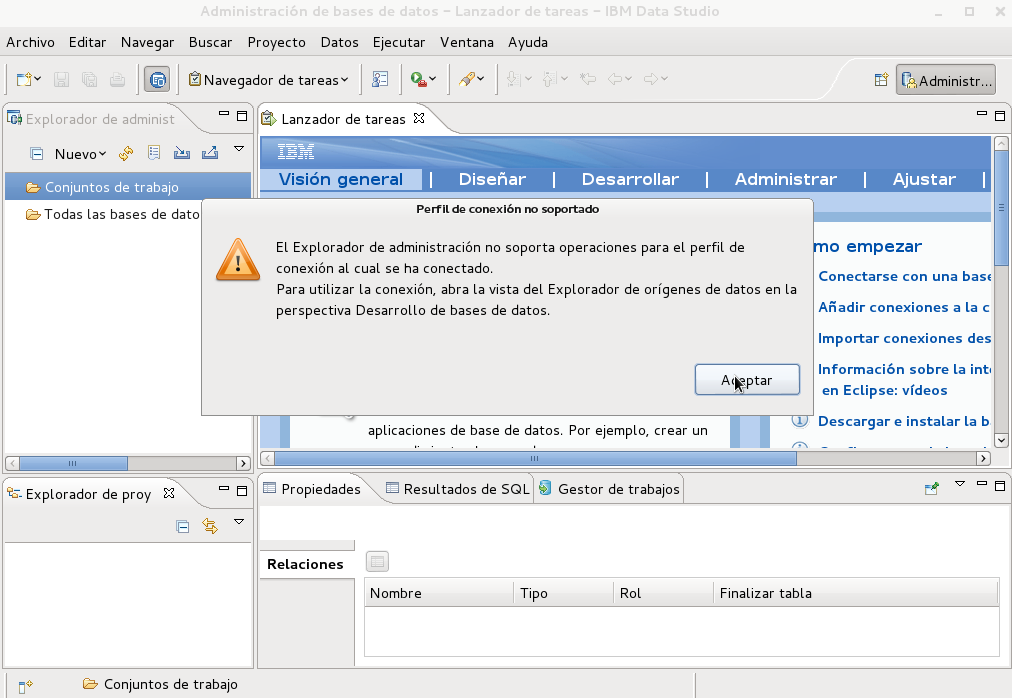Open the project explorer view menu triangle
The image size is (1012, 698).
(x=239, y=521)
